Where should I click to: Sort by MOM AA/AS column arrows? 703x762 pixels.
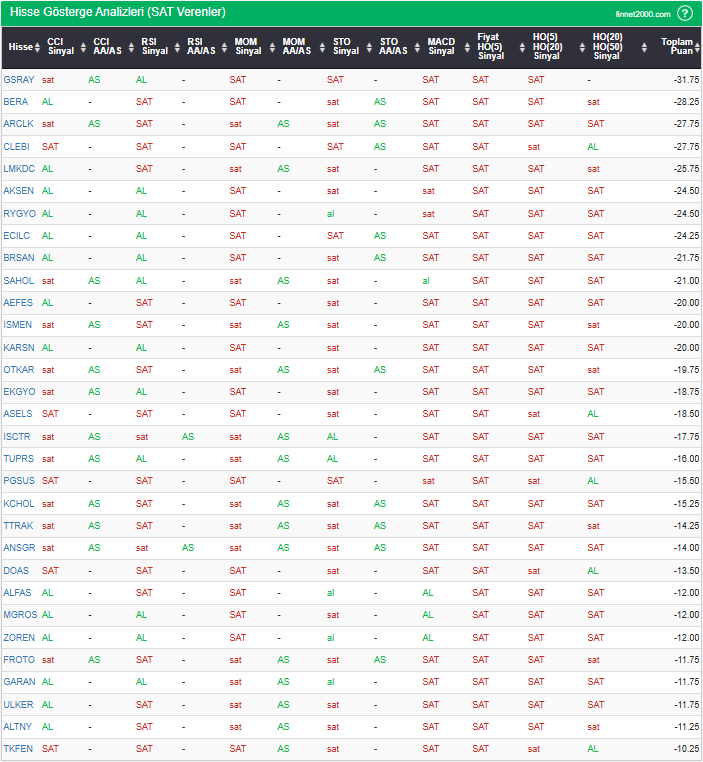tap(322, 47)
